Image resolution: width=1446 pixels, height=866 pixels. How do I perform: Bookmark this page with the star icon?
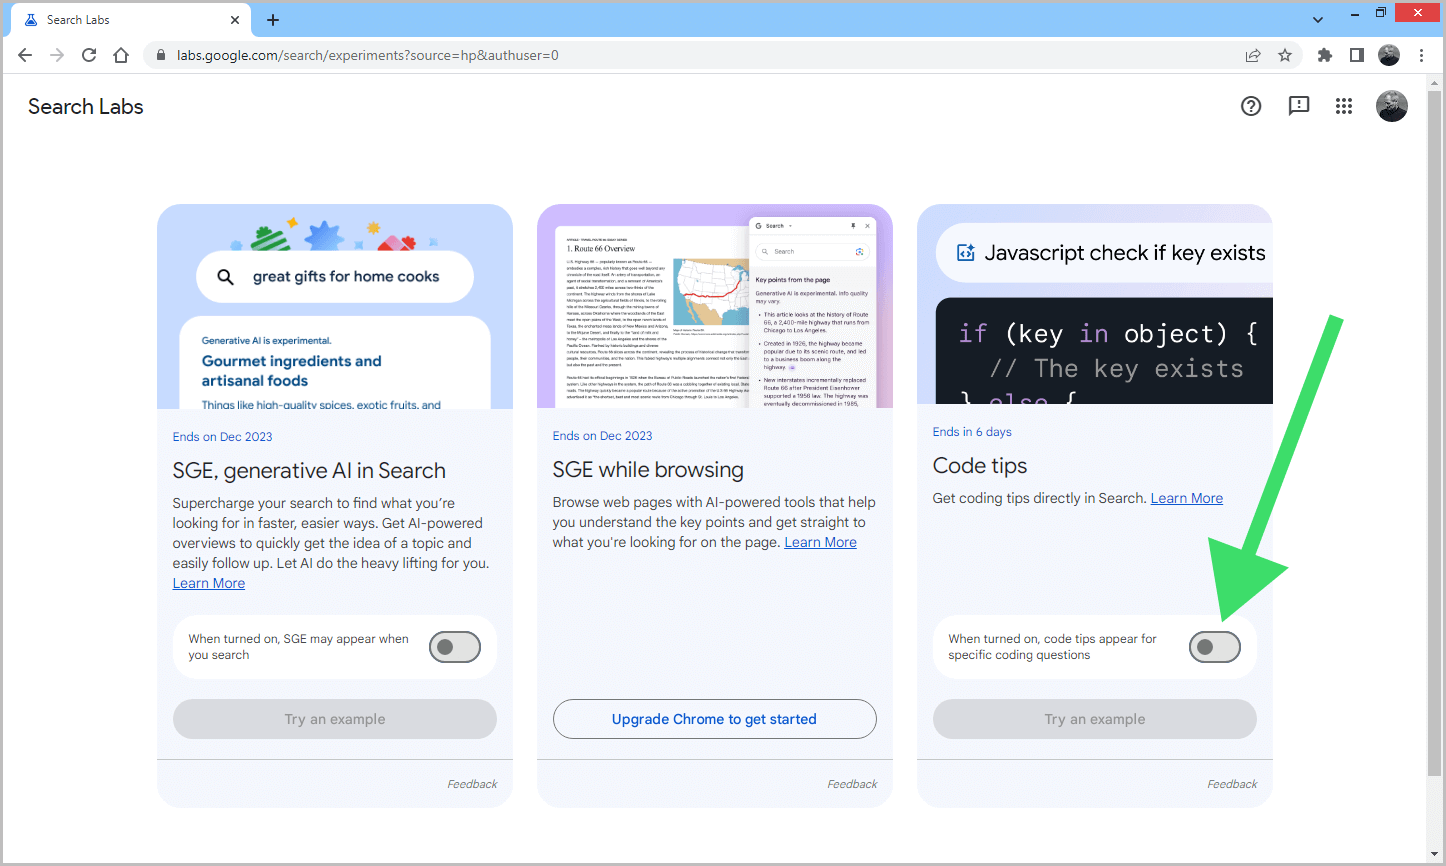coord(1285,56)
